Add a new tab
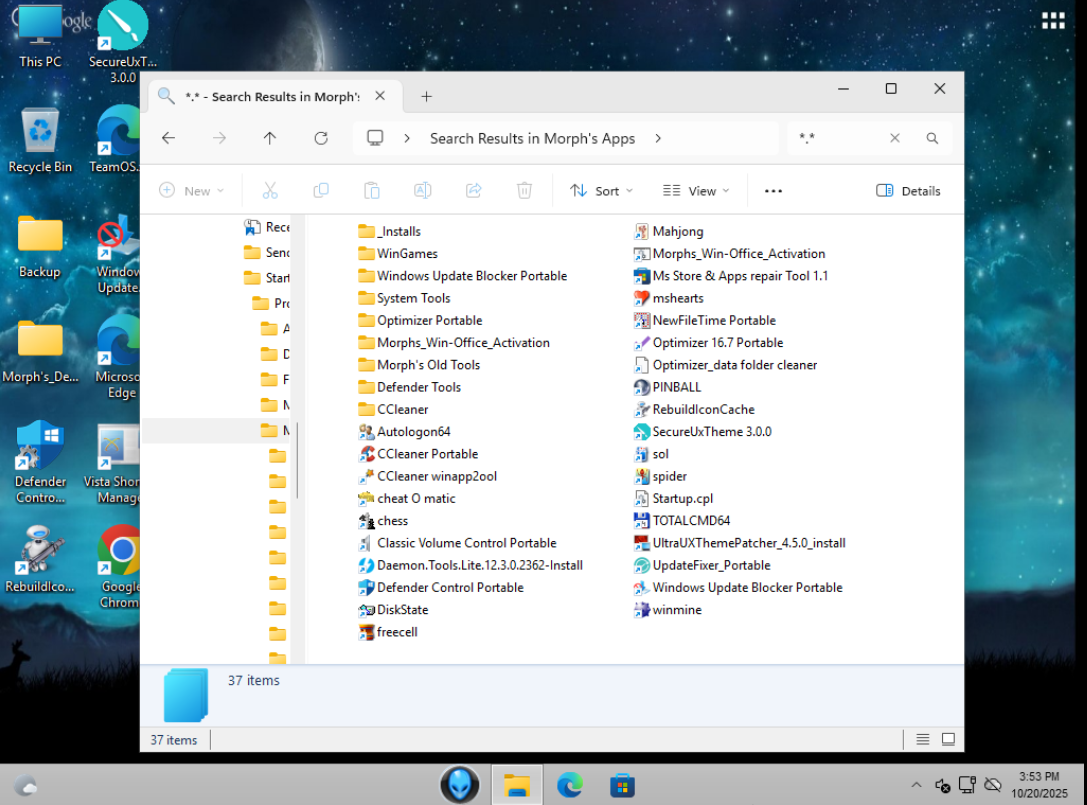 coord(426,97)
